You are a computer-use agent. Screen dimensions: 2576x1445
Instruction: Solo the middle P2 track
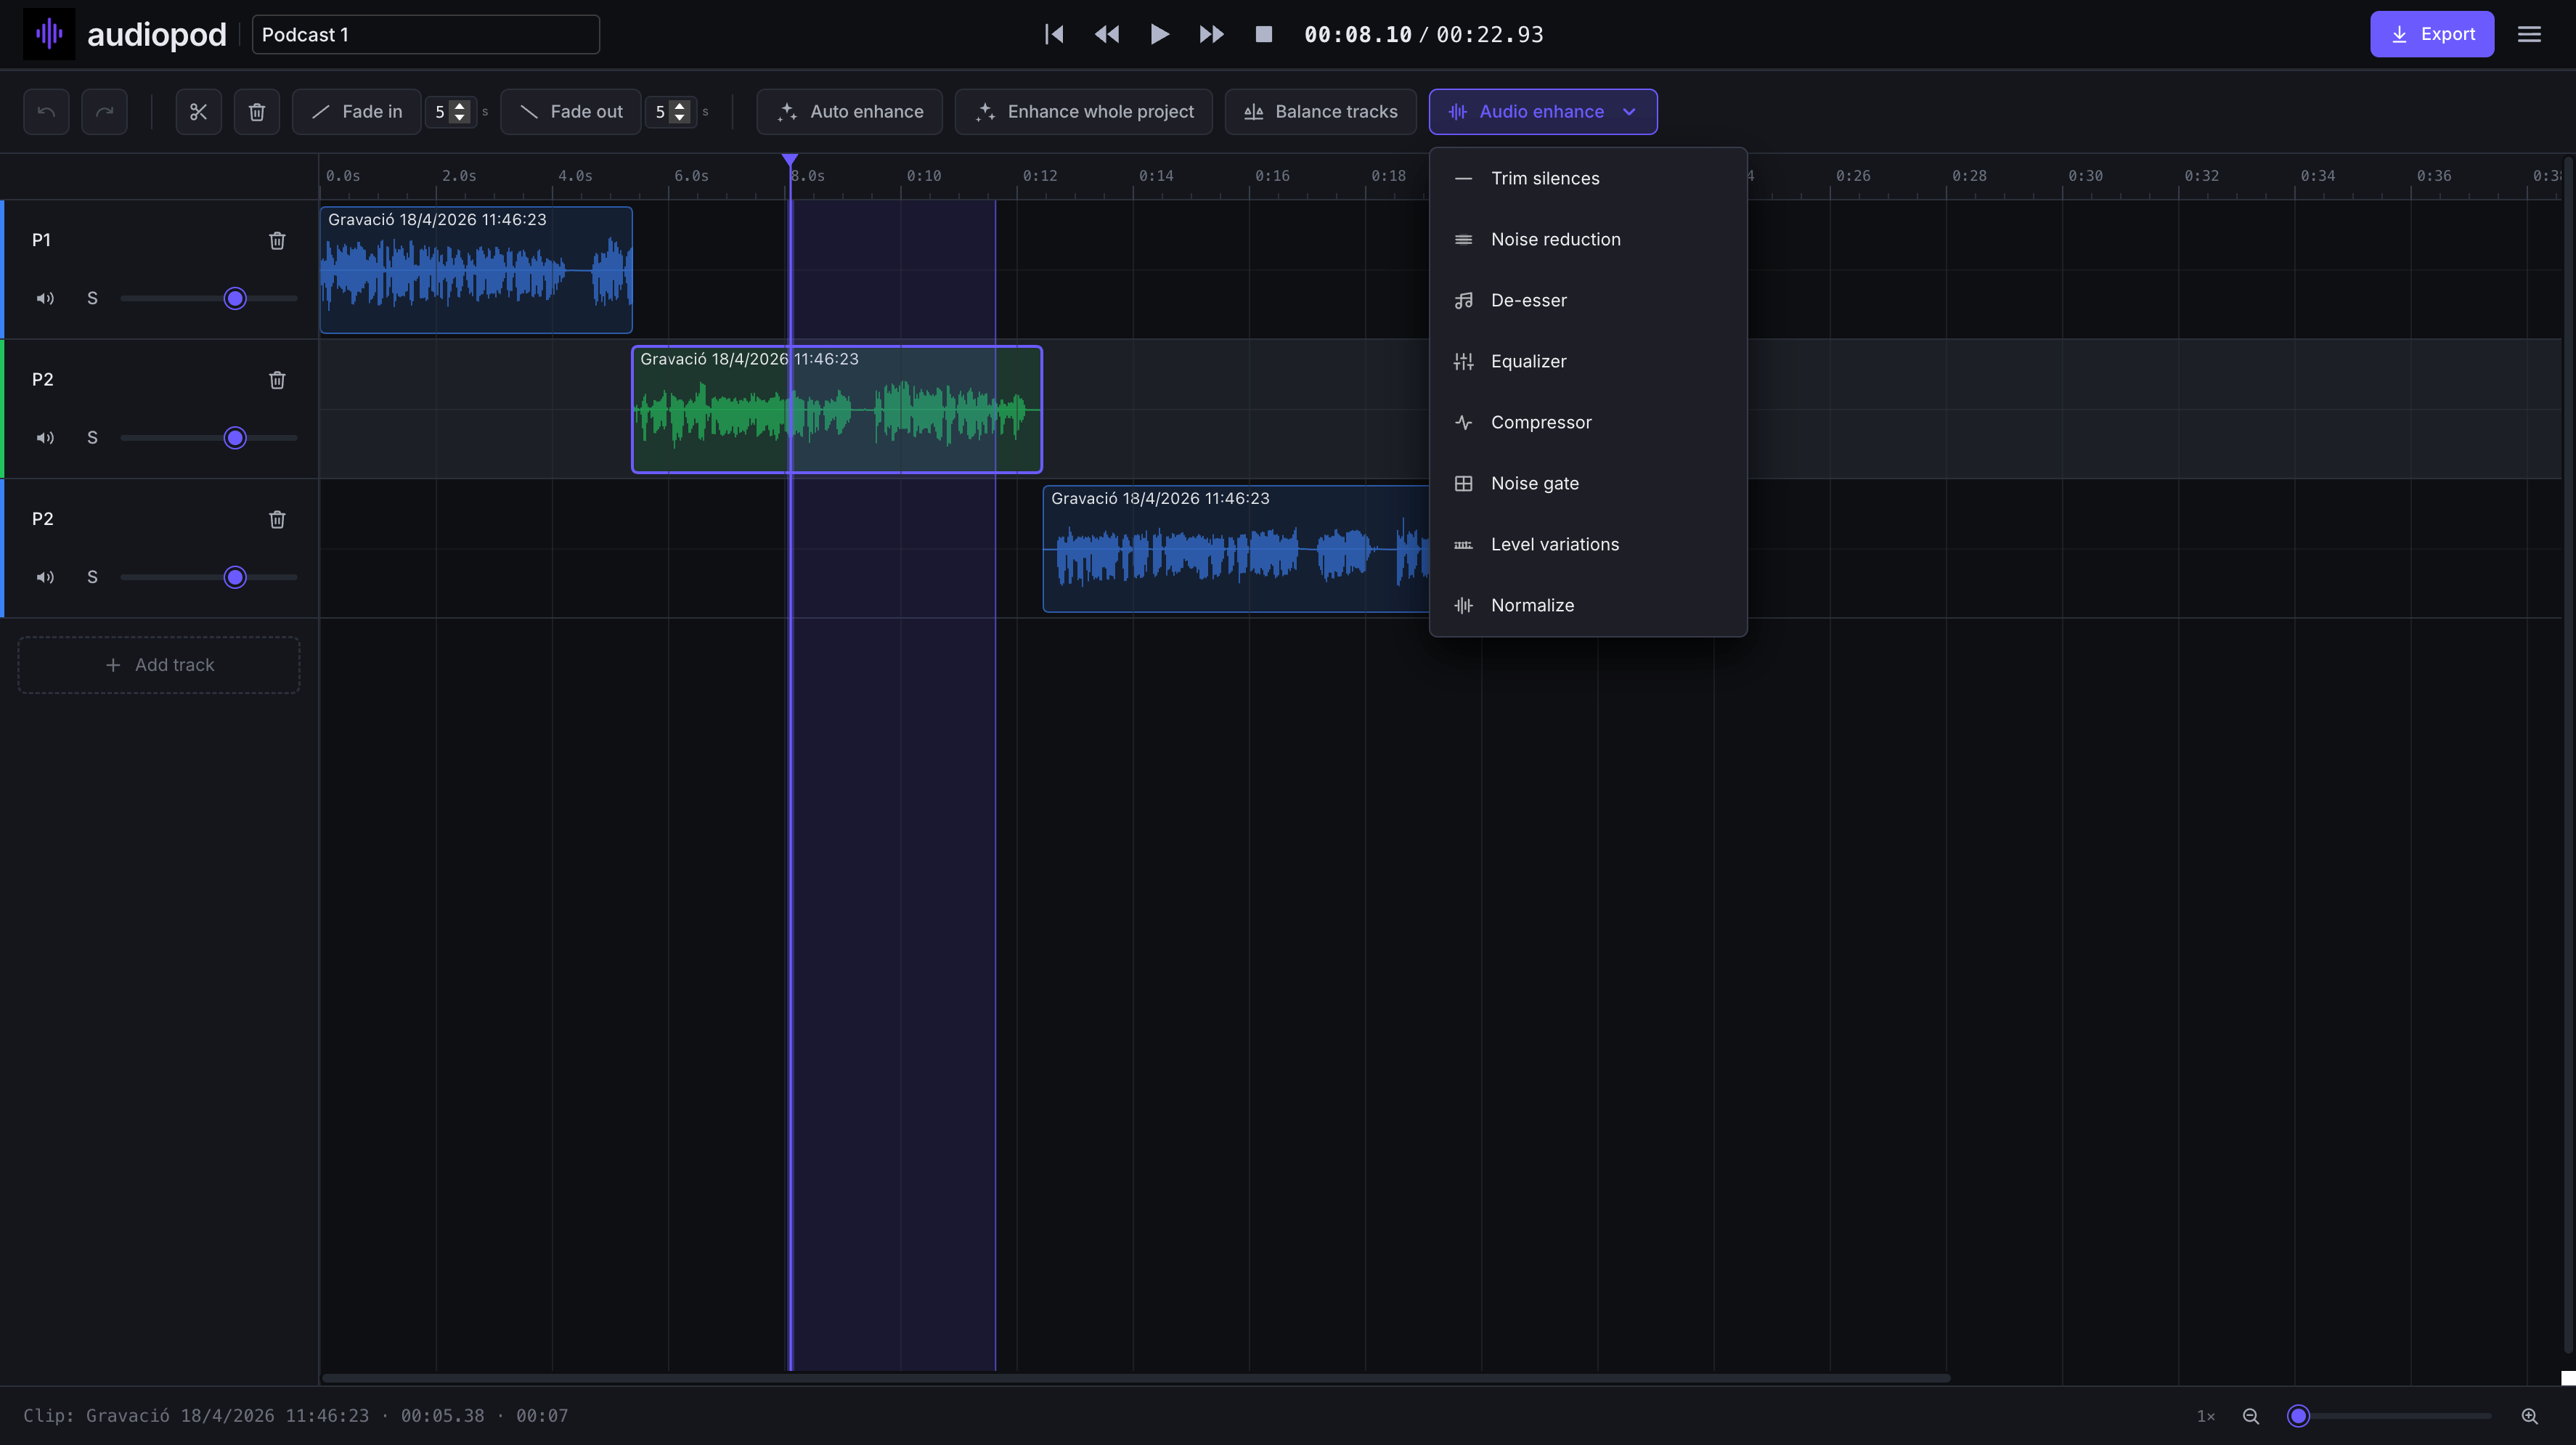coord(92,437)
